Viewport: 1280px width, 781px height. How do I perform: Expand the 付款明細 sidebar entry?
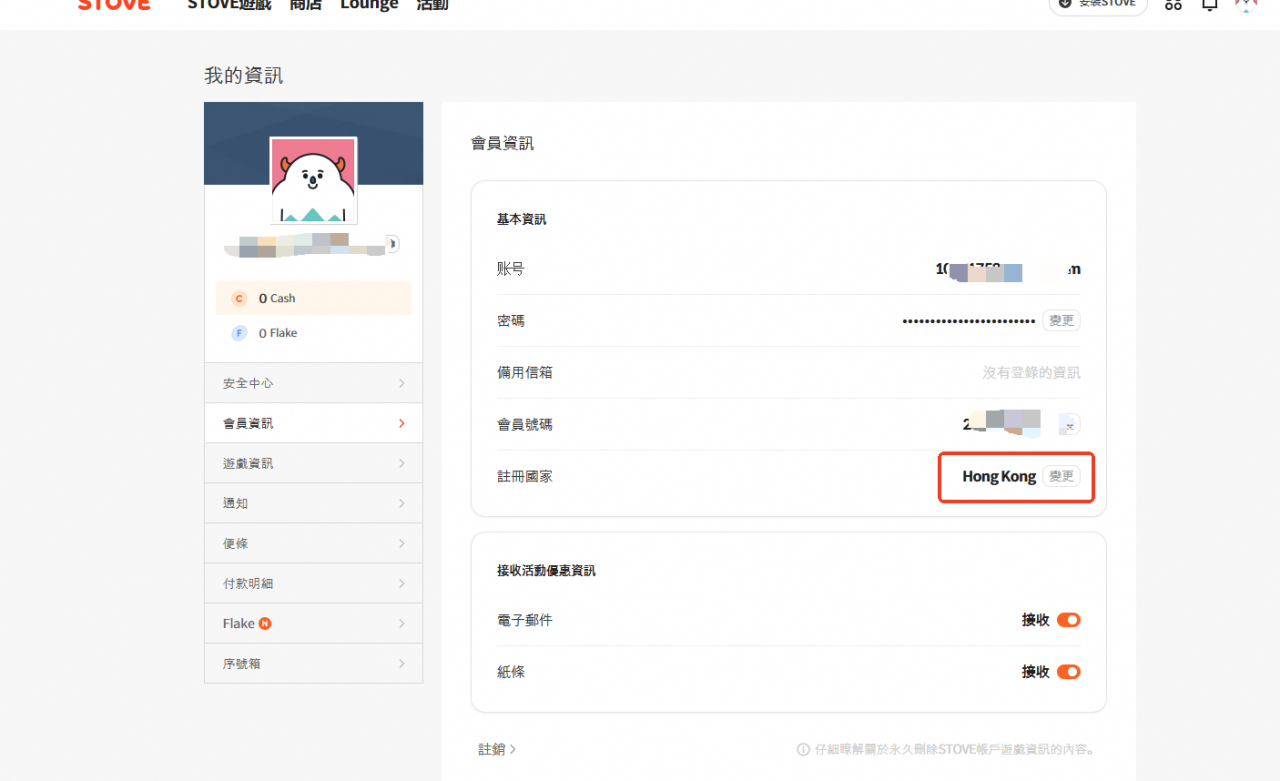tap(313, 582)
